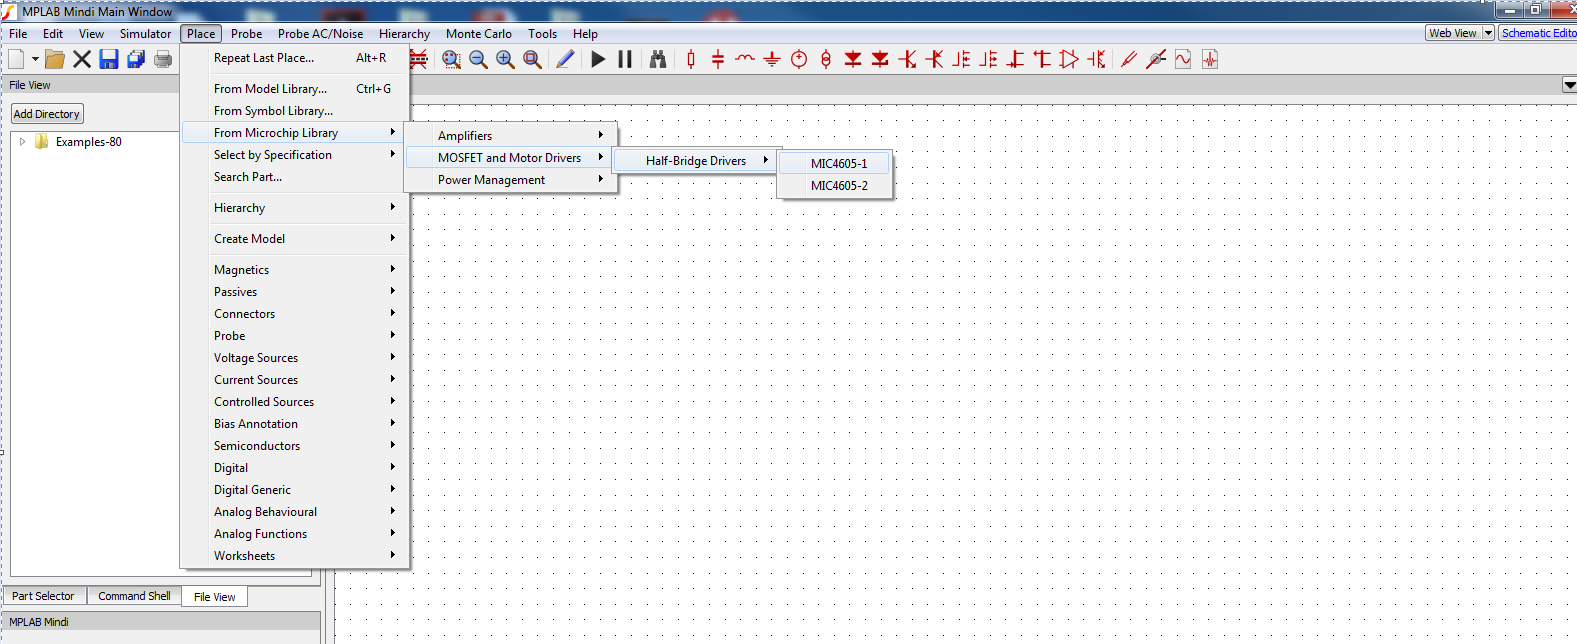Viewport: 1577px width, 644px height.
Task: Open the dropdown arrow beside the new document icon
Action: tap(35, 59)
